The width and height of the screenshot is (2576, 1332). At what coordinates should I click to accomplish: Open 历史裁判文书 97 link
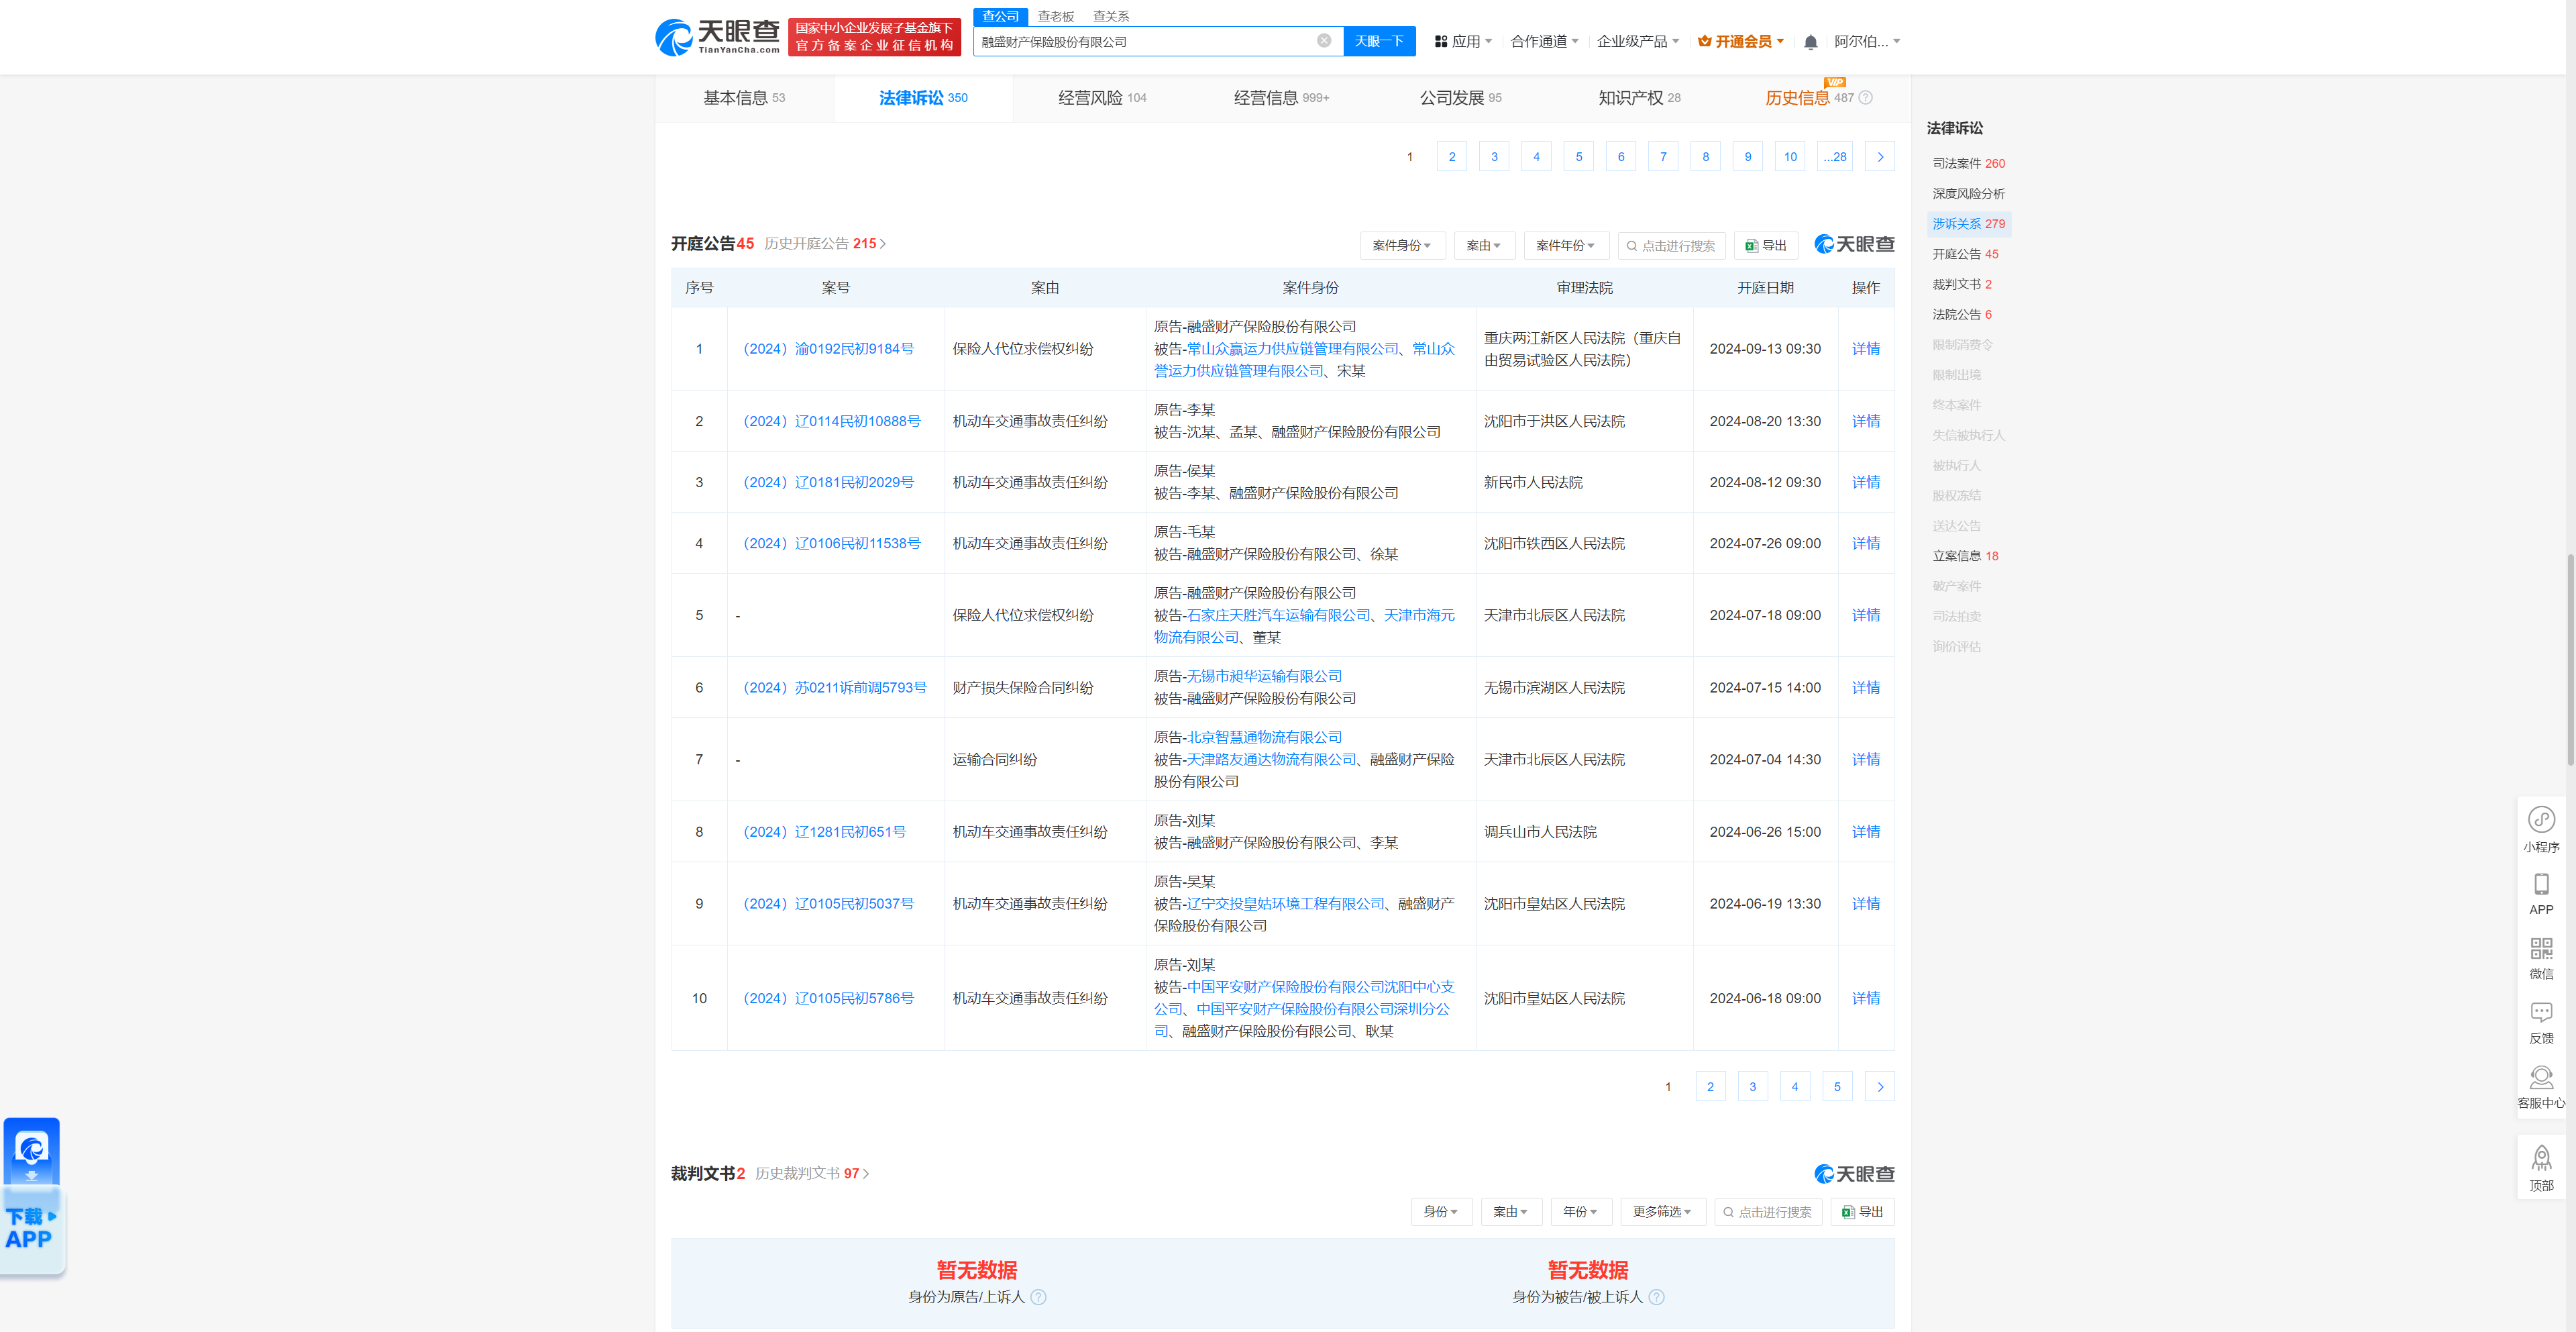[x=812, y=1174]
